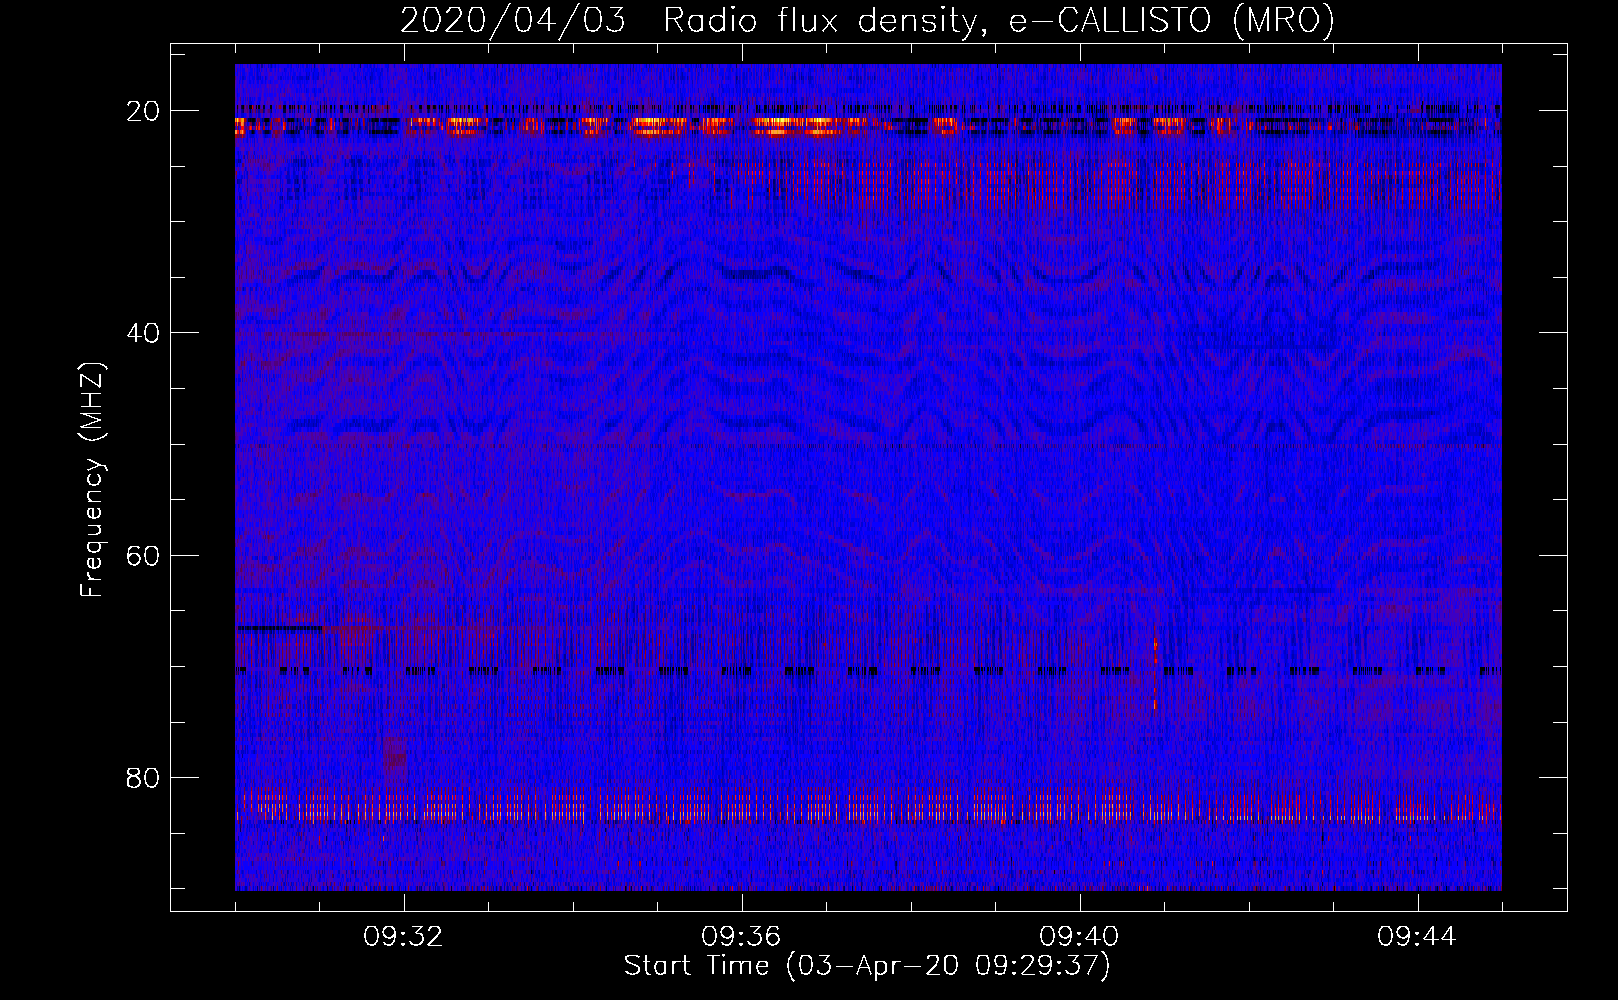Click the dashed black line at 70 MHz
Screen dimensions: 1618x1000
[868, 671]
